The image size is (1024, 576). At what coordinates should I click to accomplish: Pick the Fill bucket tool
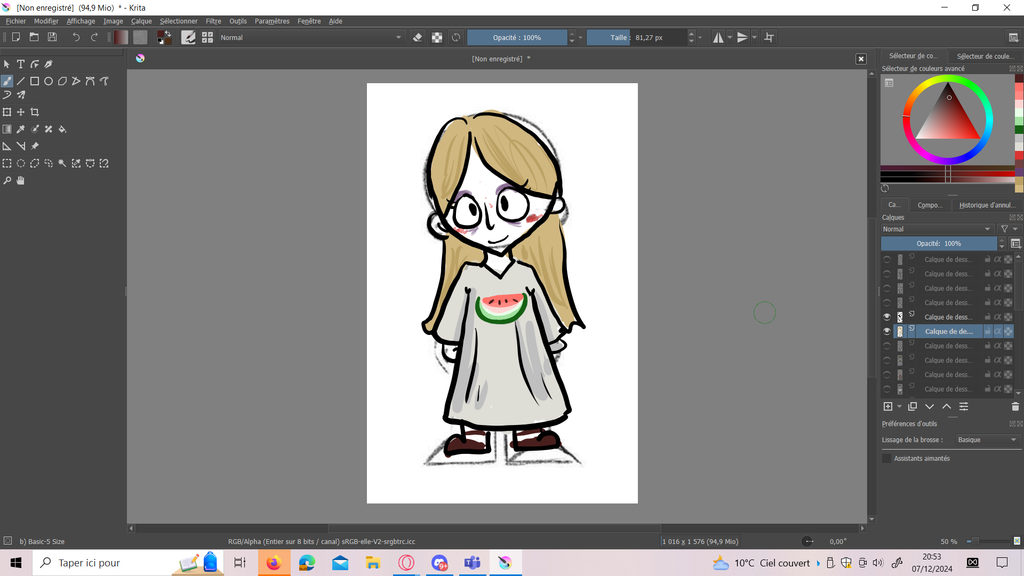pyautogui.click(x=62, y=129)
